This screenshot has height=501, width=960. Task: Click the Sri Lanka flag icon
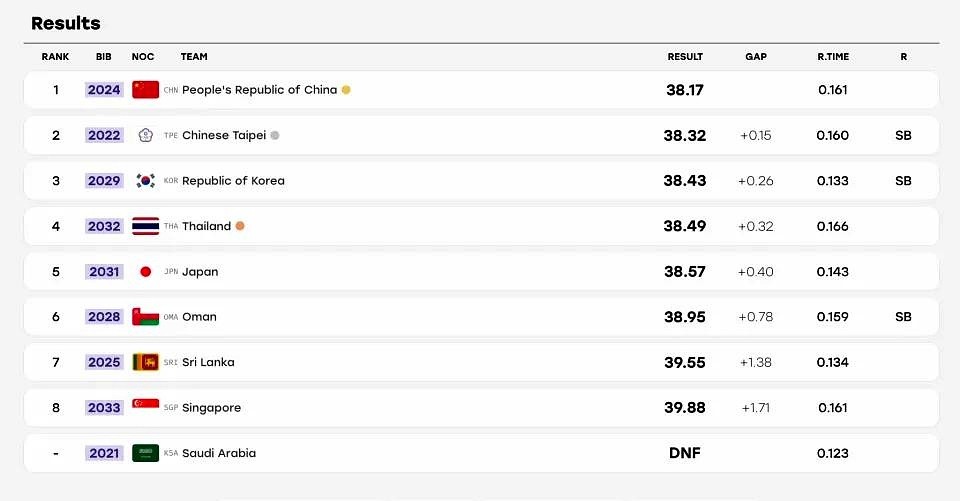point(146,362)
